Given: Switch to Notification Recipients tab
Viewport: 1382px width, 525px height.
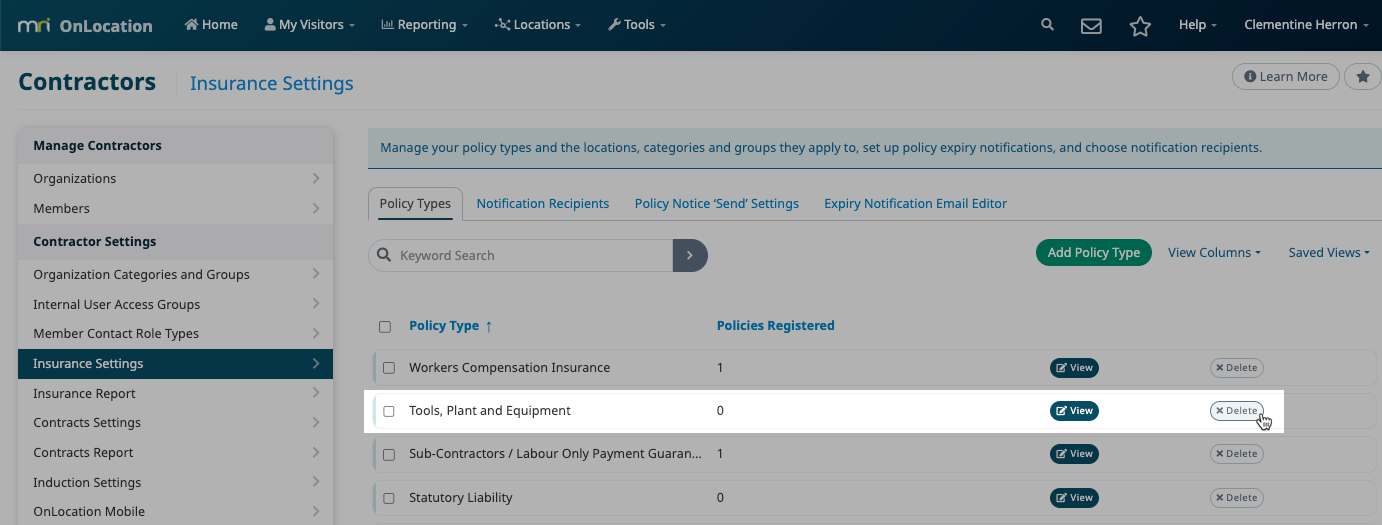Looking at the screenshot, I should click(543, 203).
